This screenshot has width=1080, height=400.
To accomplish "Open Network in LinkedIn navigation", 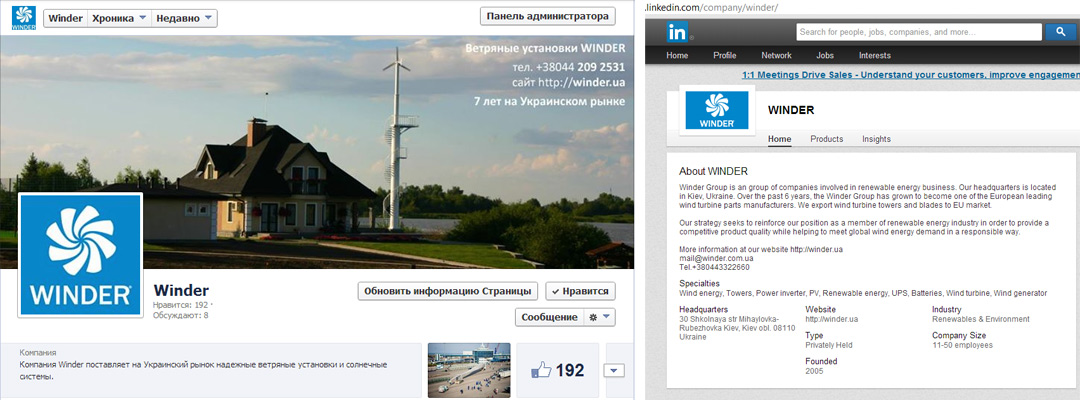I will coord(776,56).
